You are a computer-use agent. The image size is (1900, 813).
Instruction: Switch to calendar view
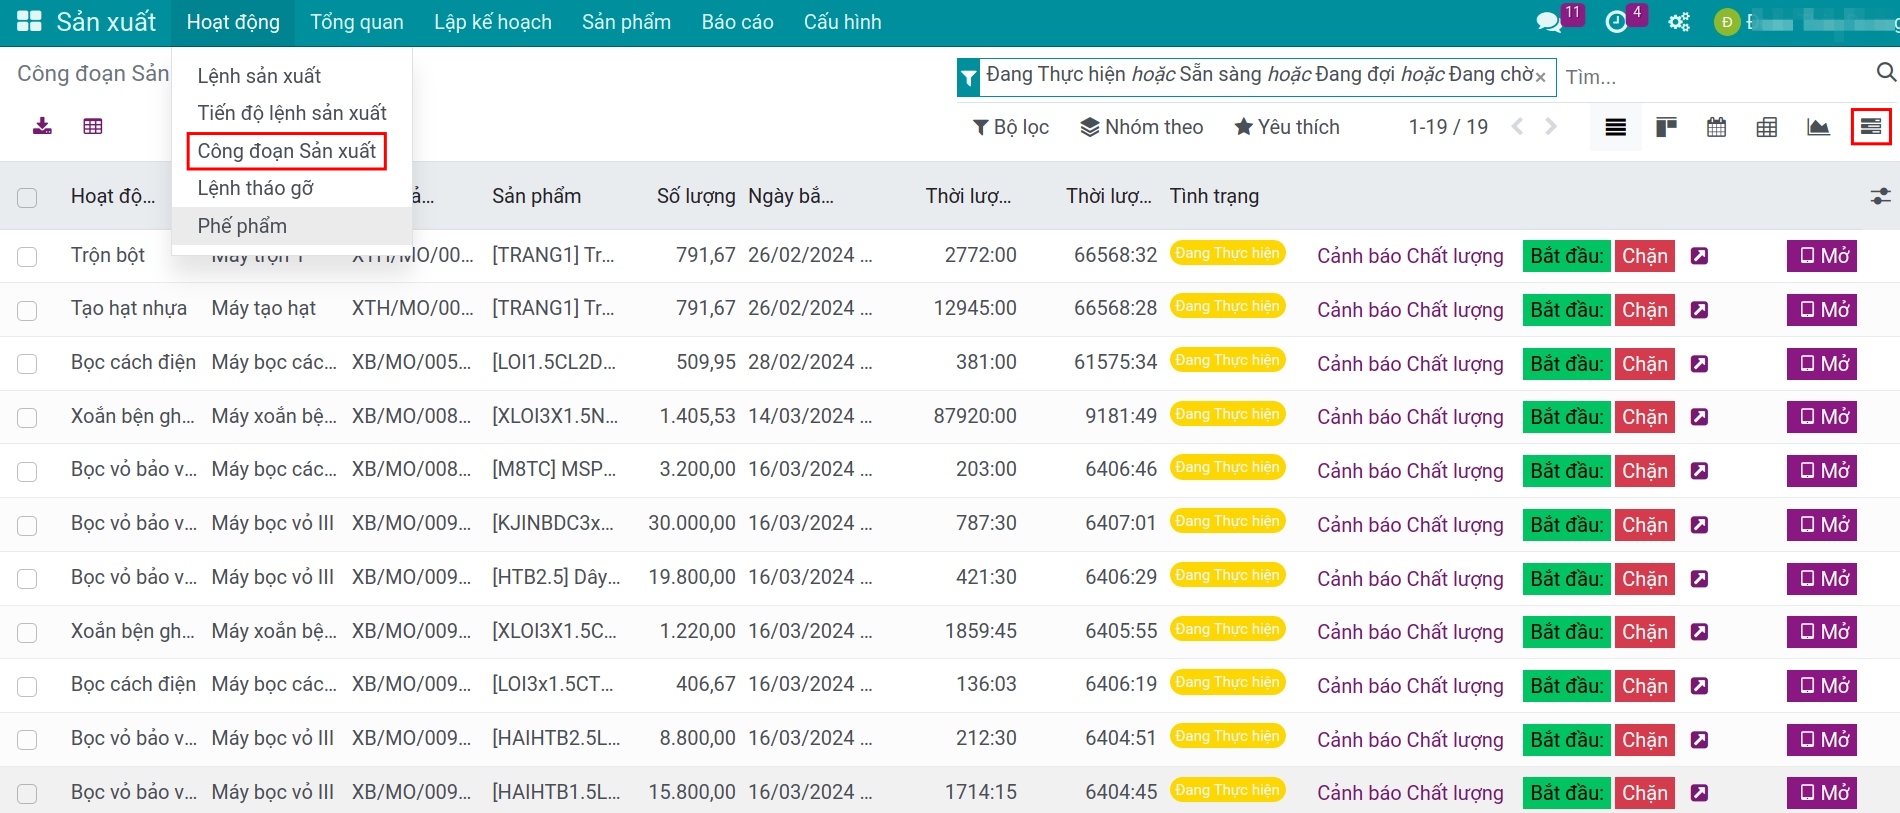pos(1716,127)
